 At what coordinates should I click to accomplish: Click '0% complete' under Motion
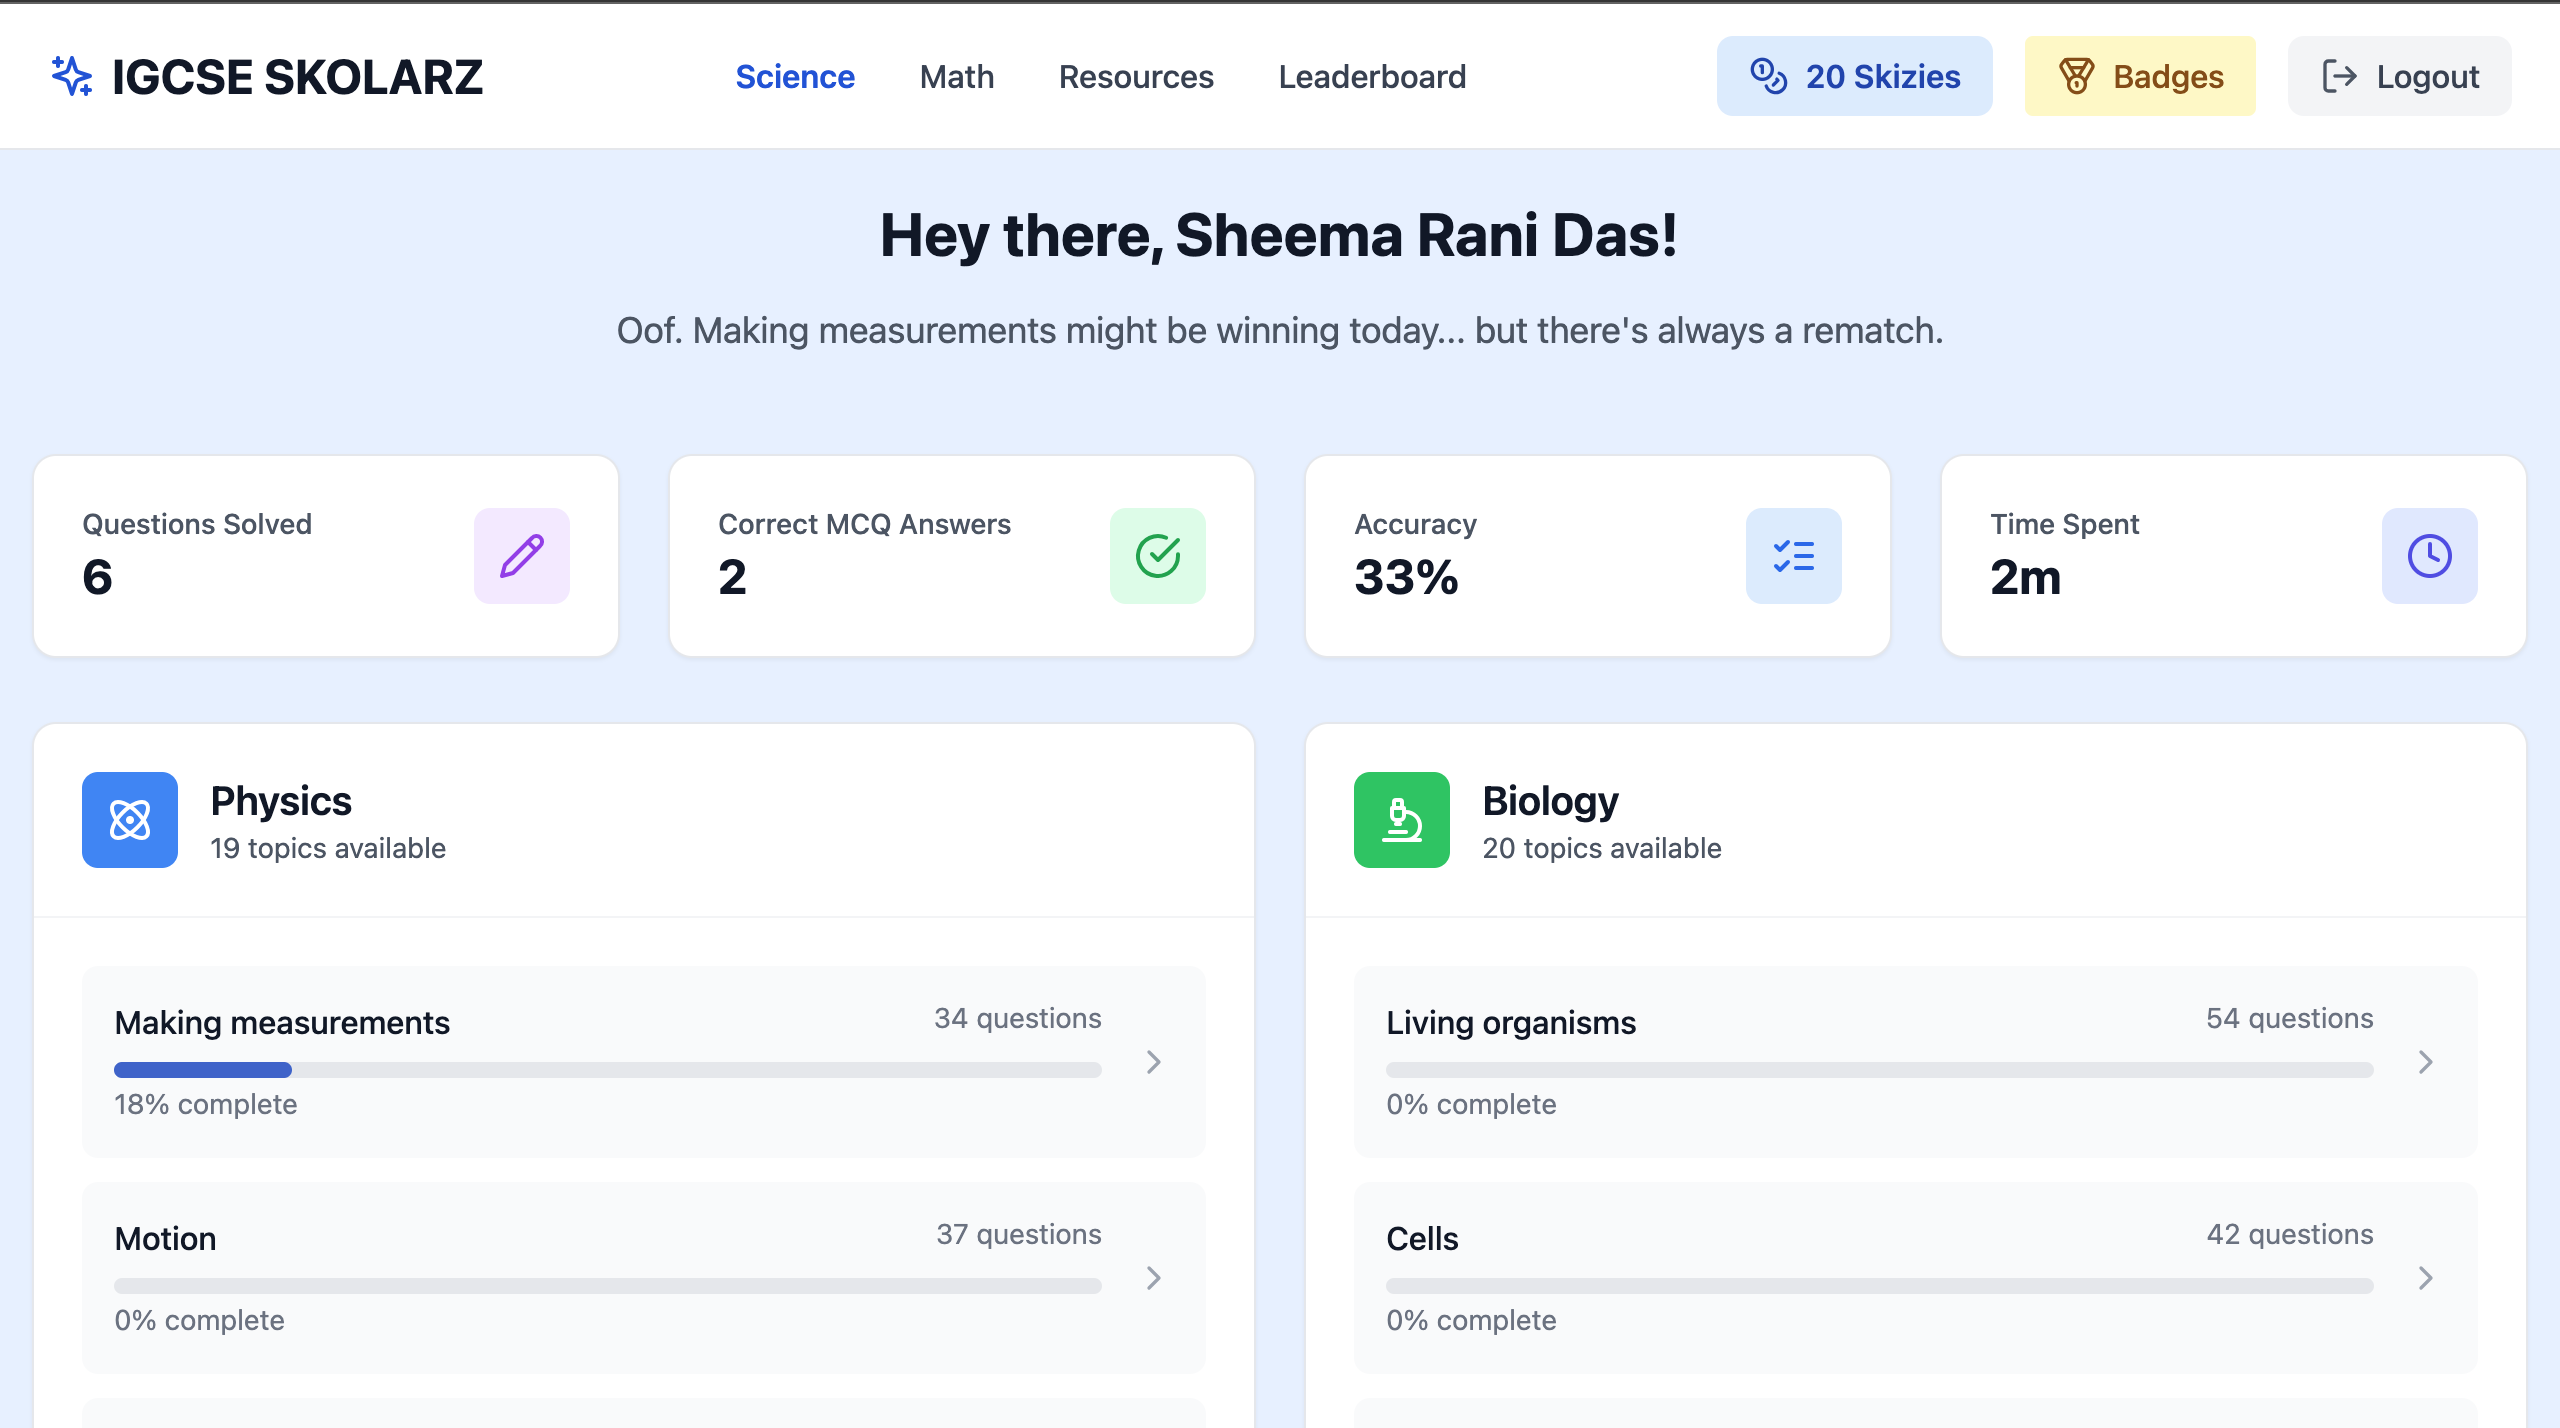200,1320
